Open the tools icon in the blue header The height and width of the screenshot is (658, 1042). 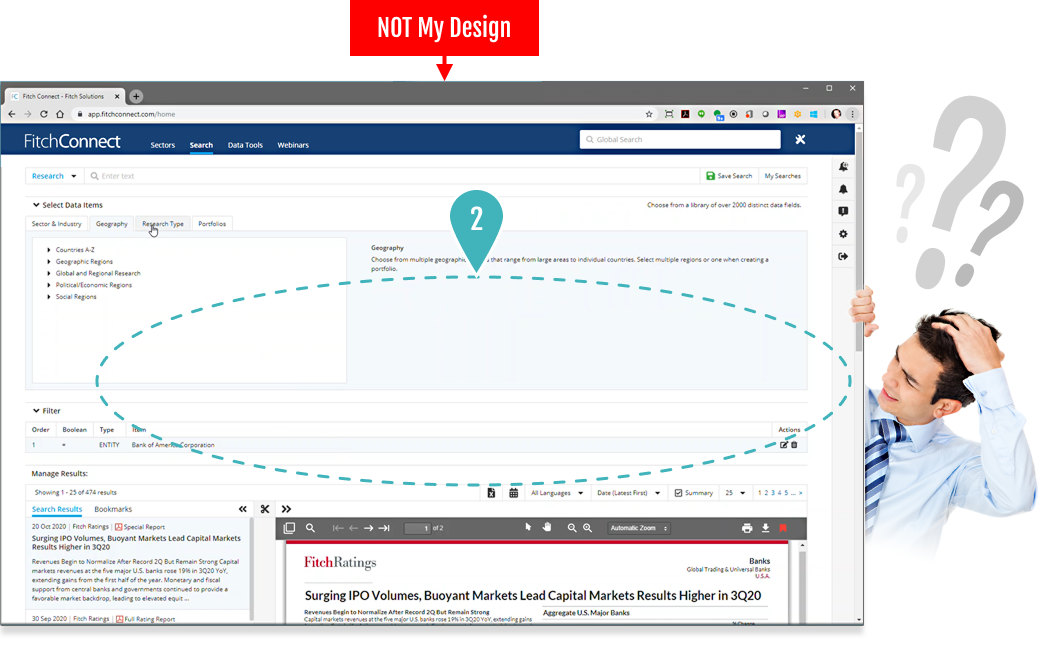800,140
